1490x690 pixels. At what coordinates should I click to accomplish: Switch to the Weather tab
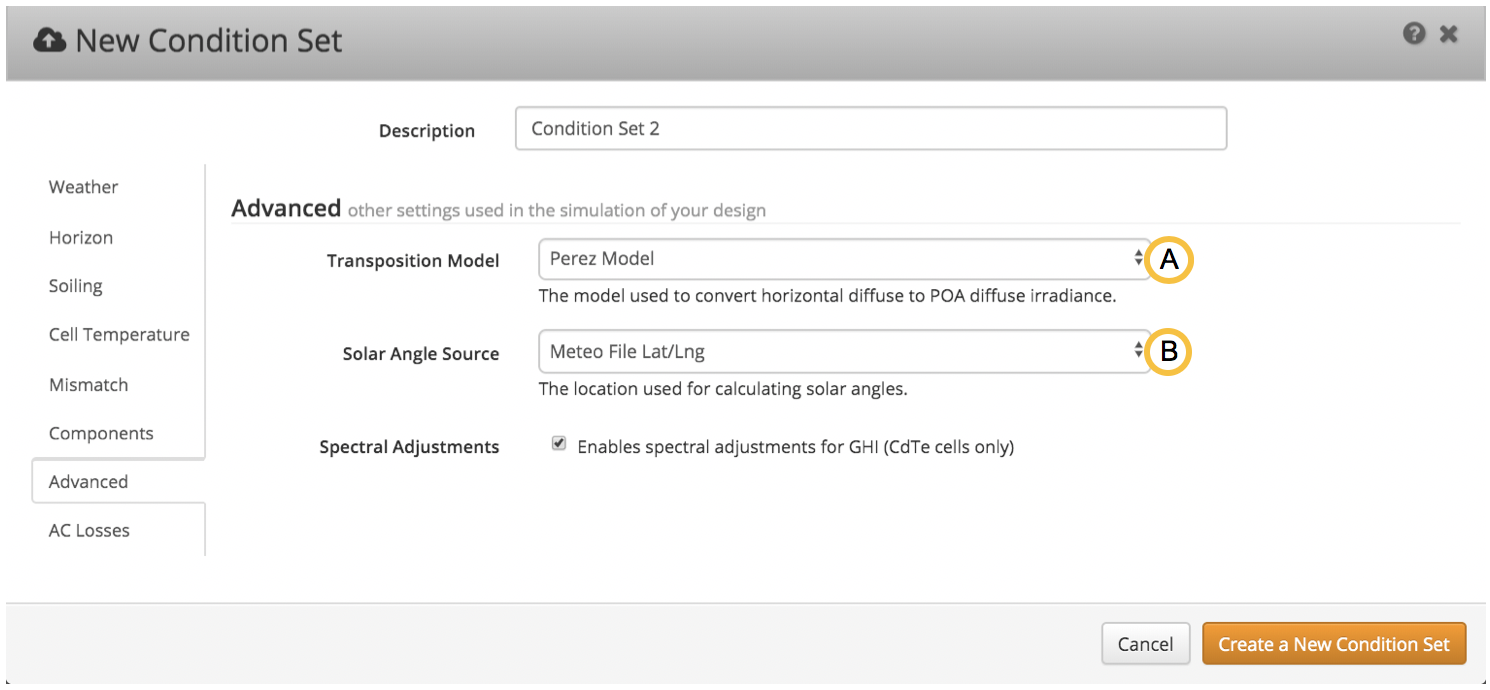[x=83, y=187]
